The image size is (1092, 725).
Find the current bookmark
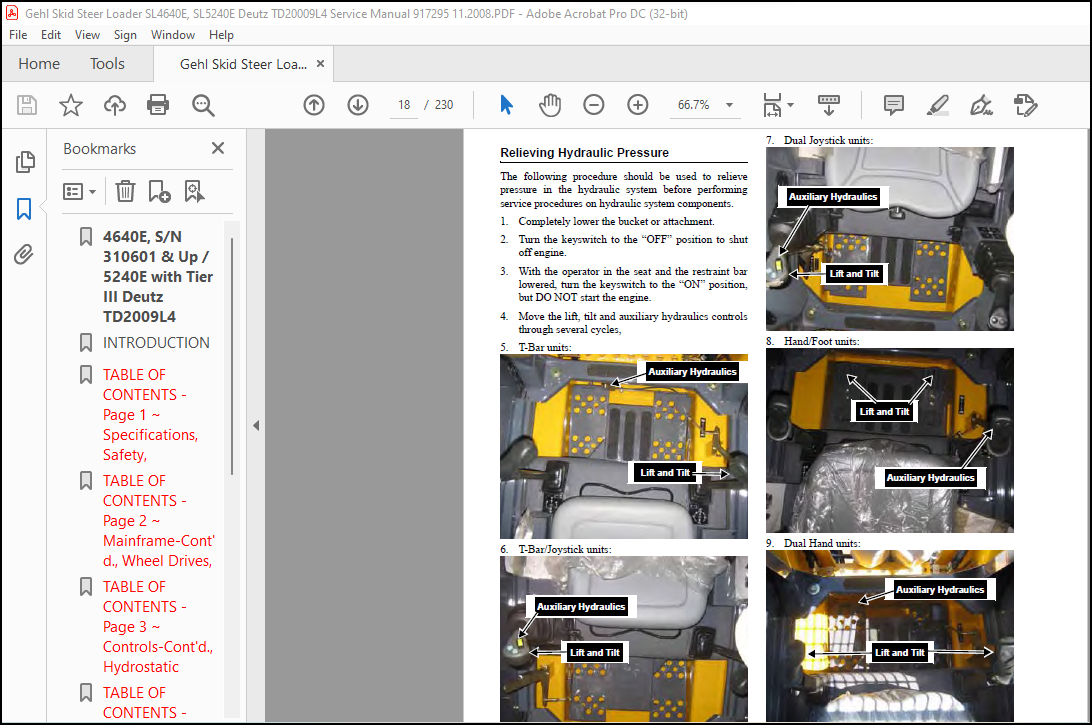(x=194, y=191)
